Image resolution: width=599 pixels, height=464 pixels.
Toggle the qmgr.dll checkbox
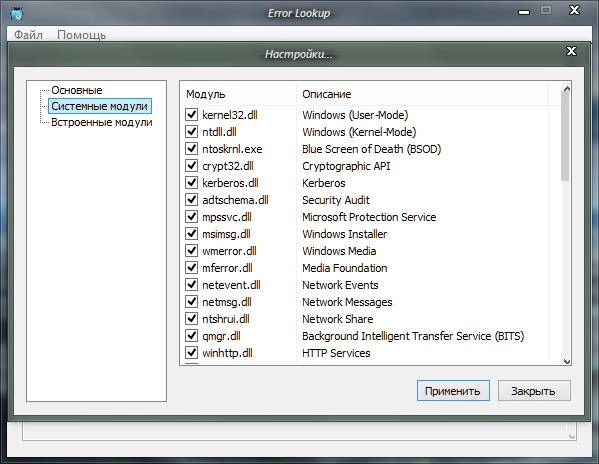(191, 336)
